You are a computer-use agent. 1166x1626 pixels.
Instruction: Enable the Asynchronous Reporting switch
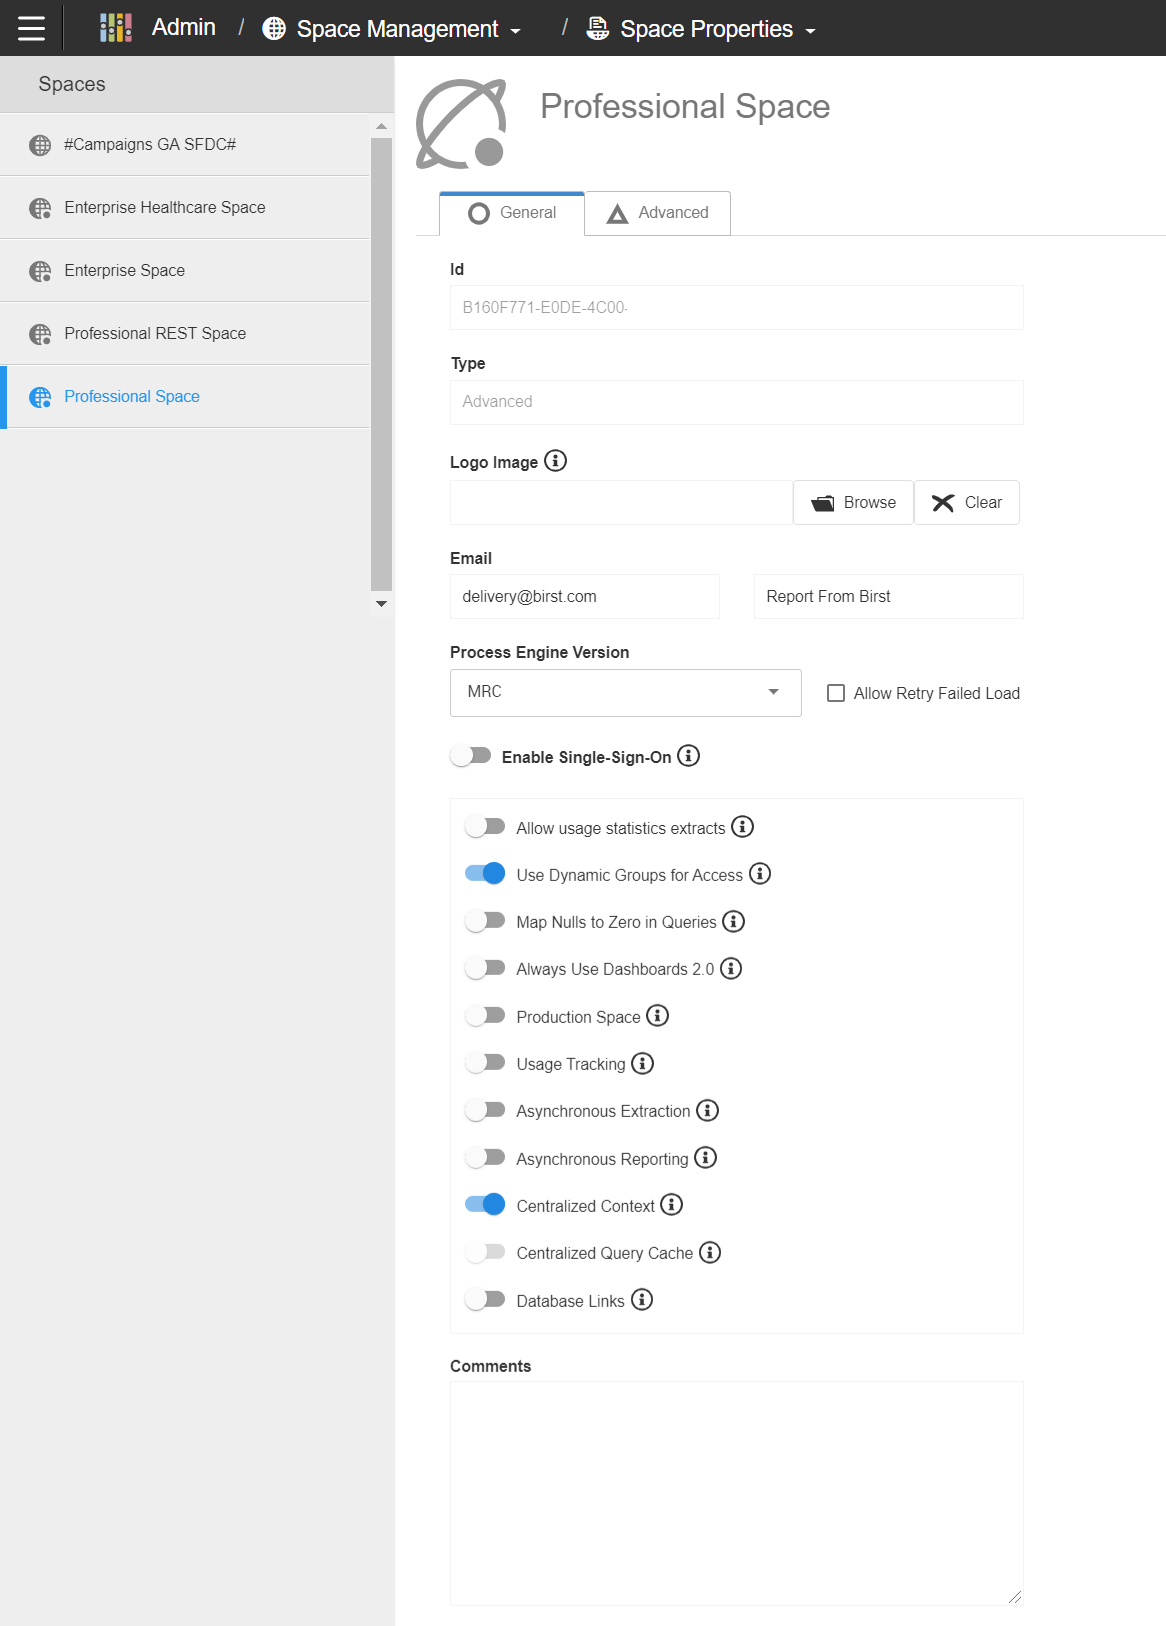tap(485, 1158)
